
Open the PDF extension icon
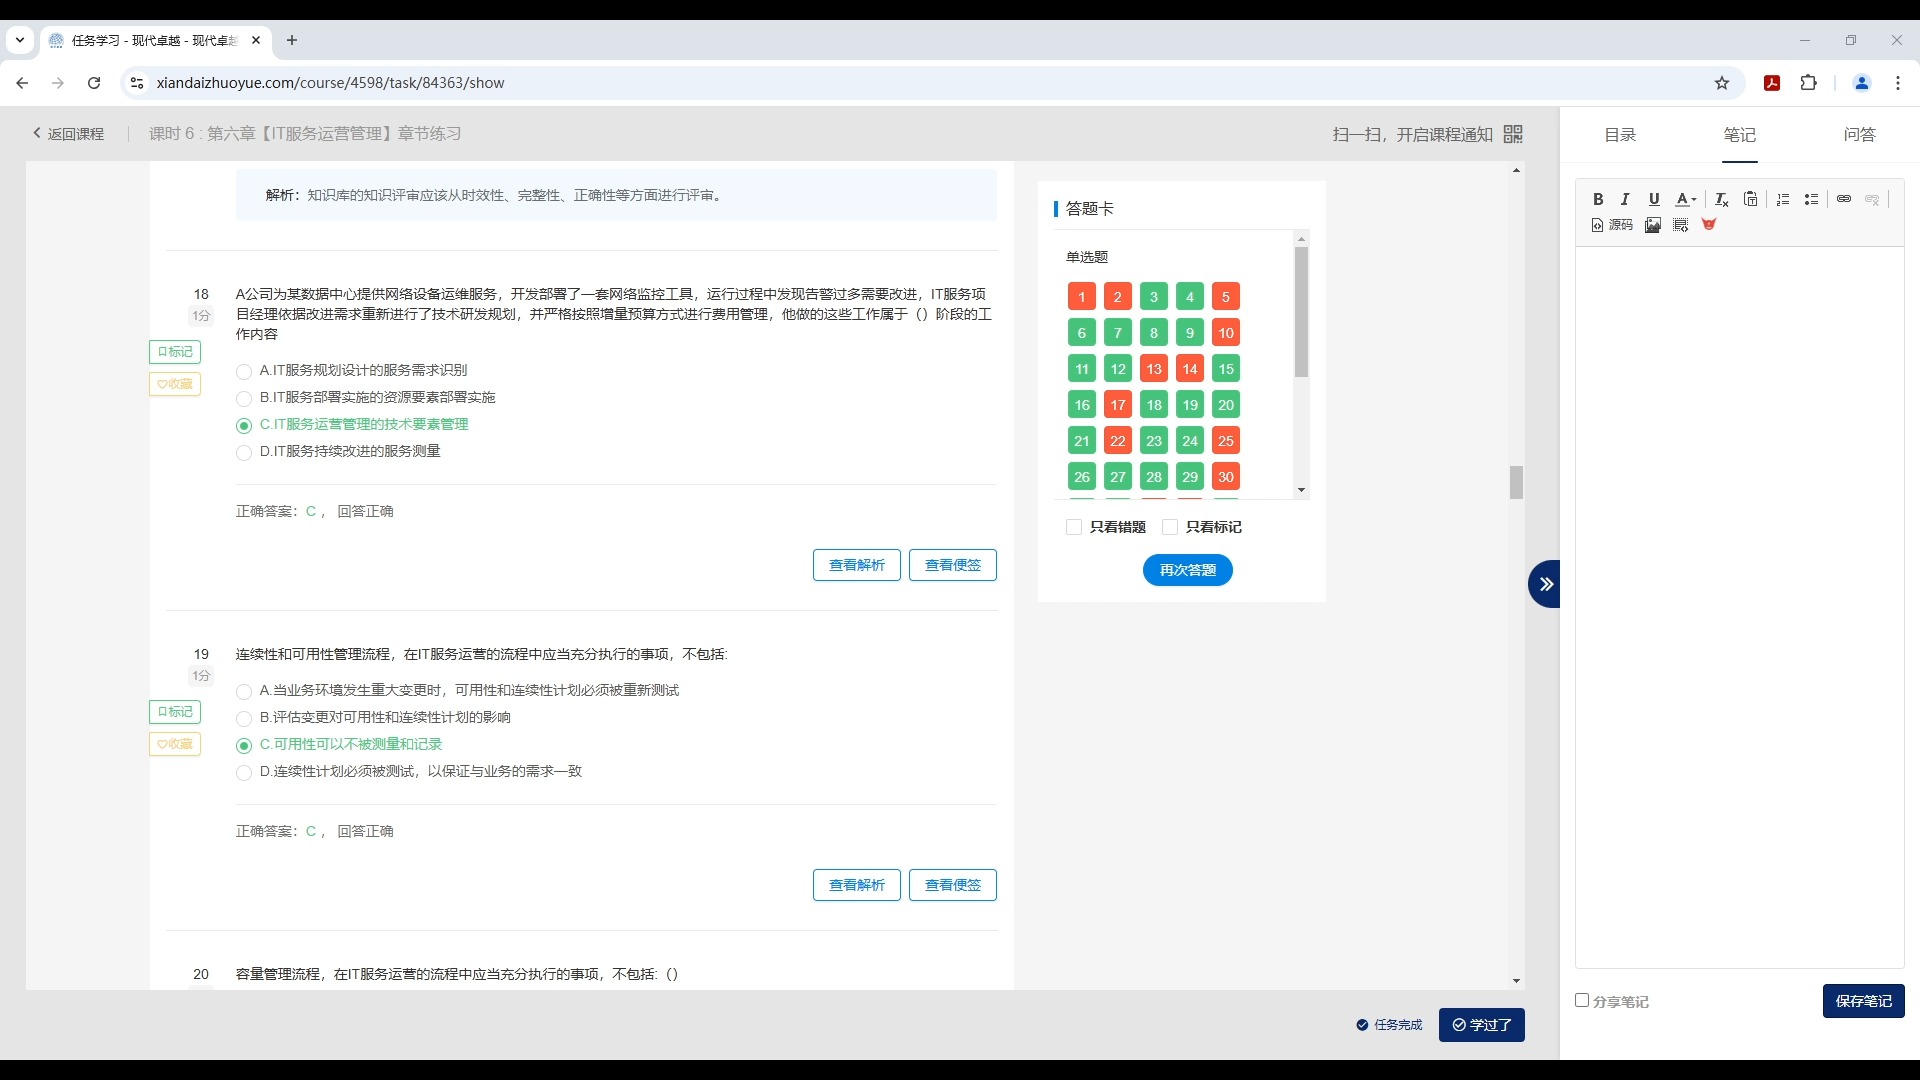coord(1772,83)
